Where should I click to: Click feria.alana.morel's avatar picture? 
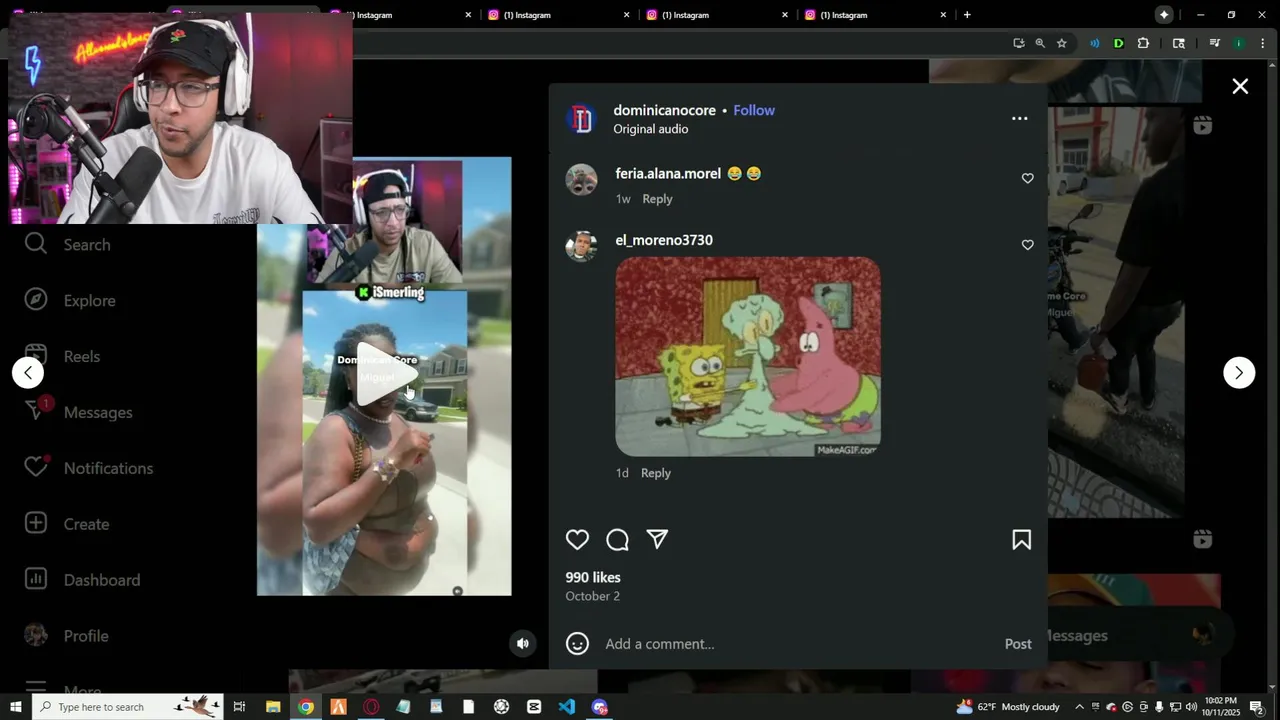tap(581, 180)
